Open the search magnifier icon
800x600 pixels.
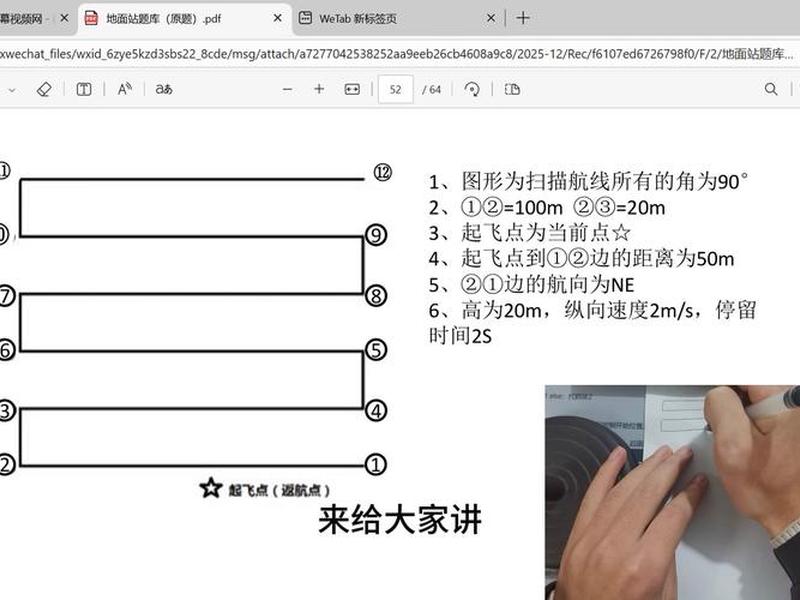tap(771, 89)
